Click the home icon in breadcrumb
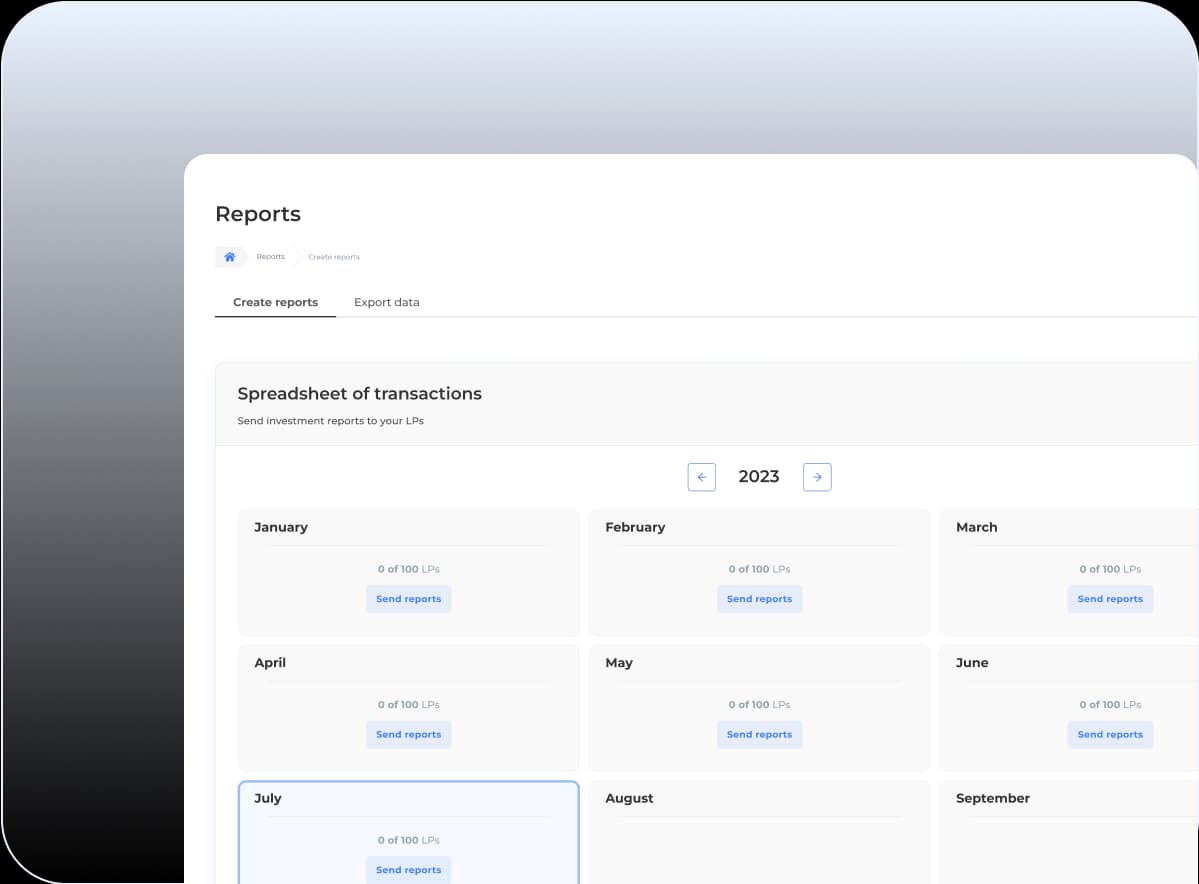The width and height of the screenshot is (1199, 884). [x=229, y=257]
